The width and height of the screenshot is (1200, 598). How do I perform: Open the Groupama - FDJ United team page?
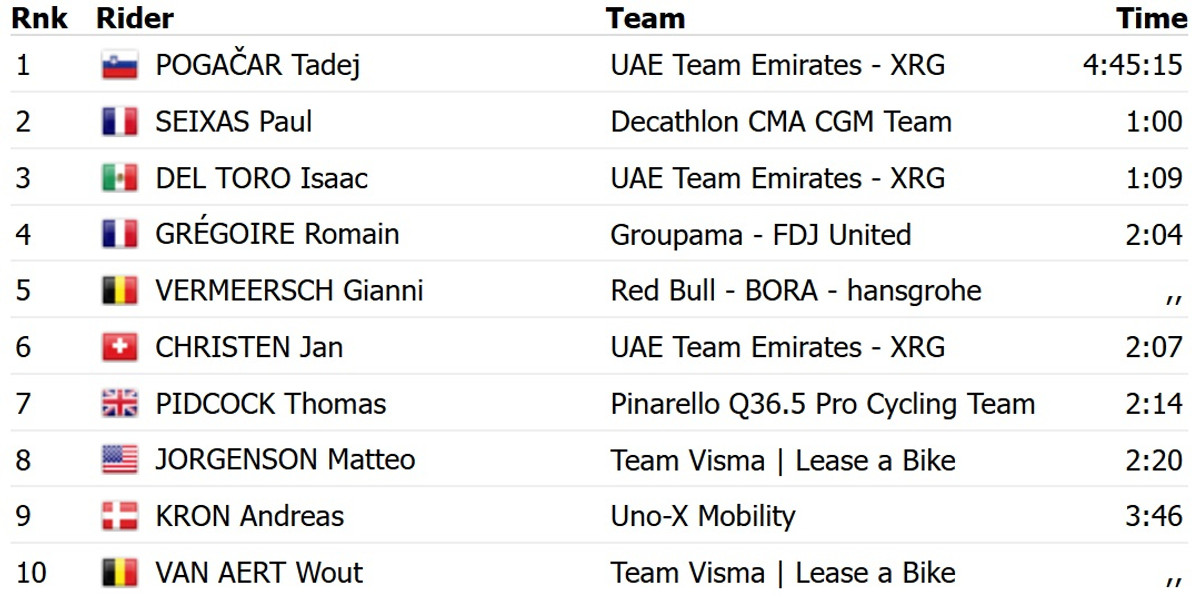point(760,234)
